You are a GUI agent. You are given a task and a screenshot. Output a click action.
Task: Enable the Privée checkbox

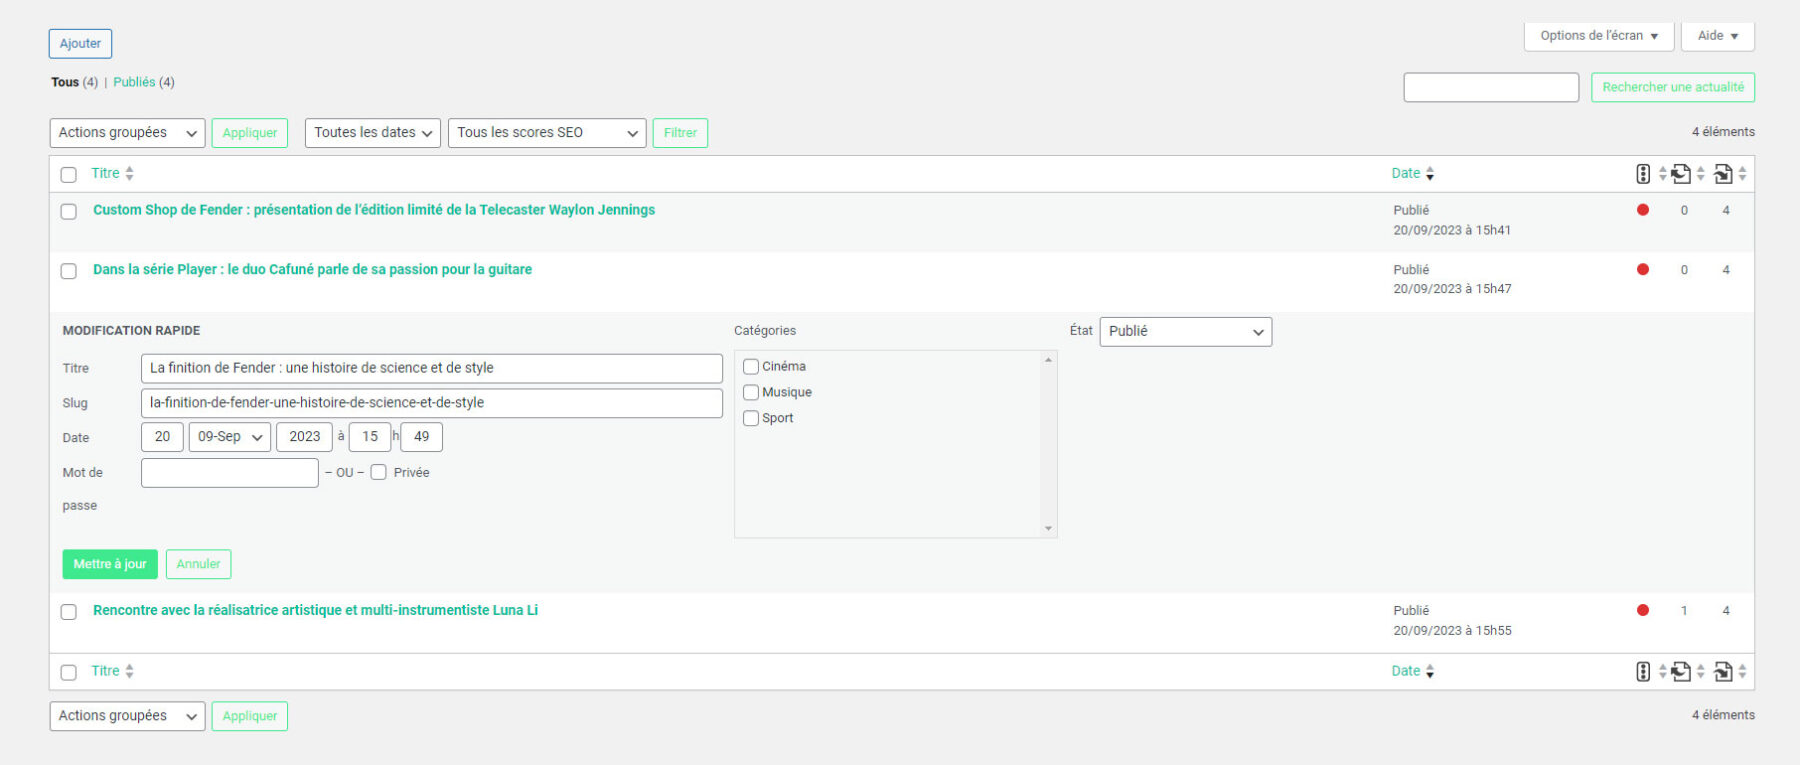[379, 473]
